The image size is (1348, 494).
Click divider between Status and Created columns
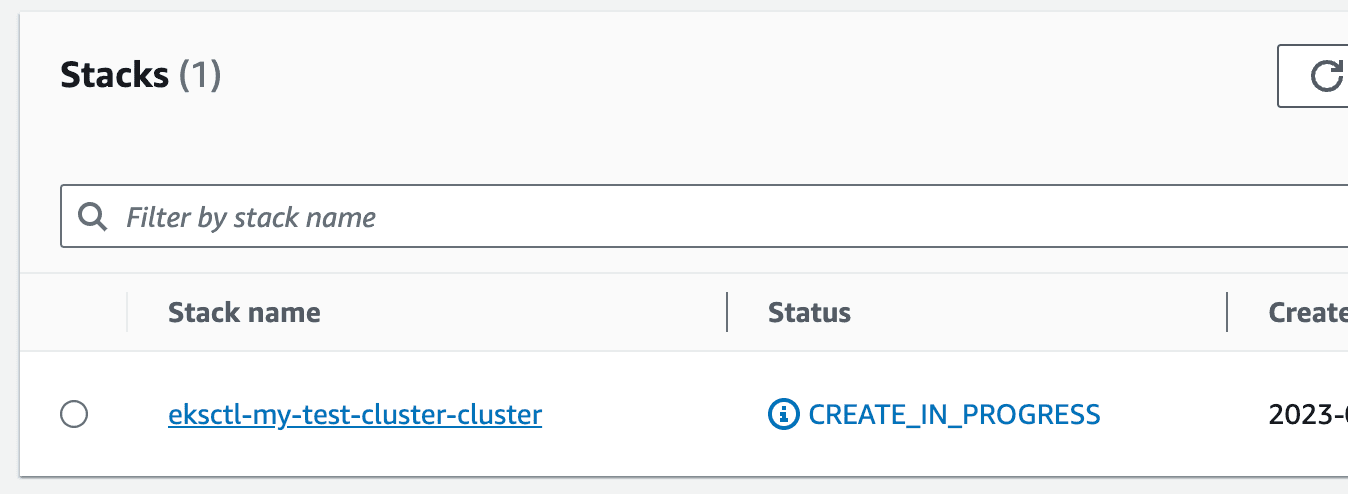[1227, 312]
